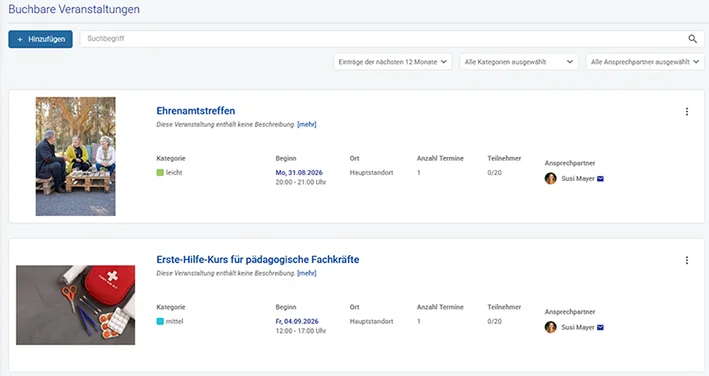Screen dimensions: 709x376
Task: Click the 'leicht' category label
Action: [174, 173]
